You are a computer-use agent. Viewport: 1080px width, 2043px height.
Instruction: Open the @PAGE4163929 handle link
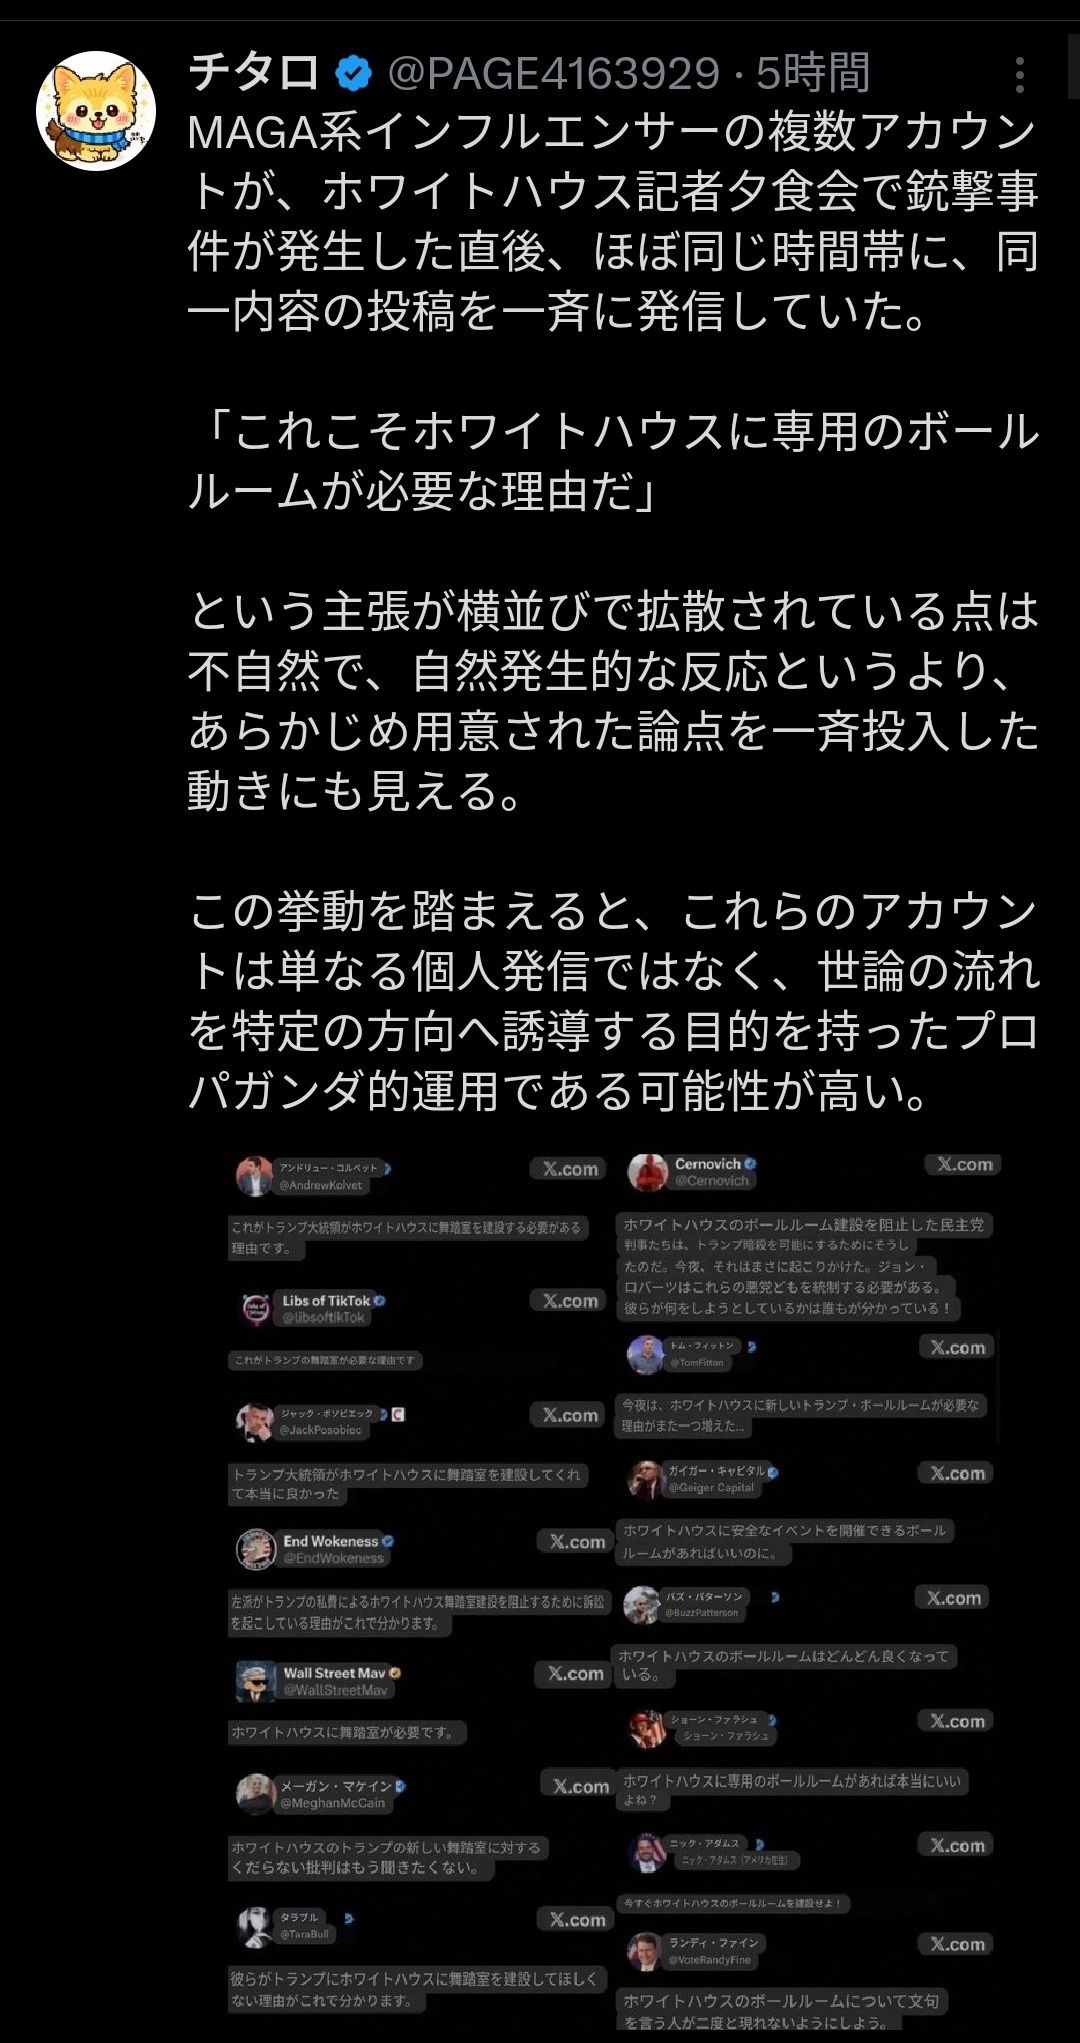click(x=553, y=74)
